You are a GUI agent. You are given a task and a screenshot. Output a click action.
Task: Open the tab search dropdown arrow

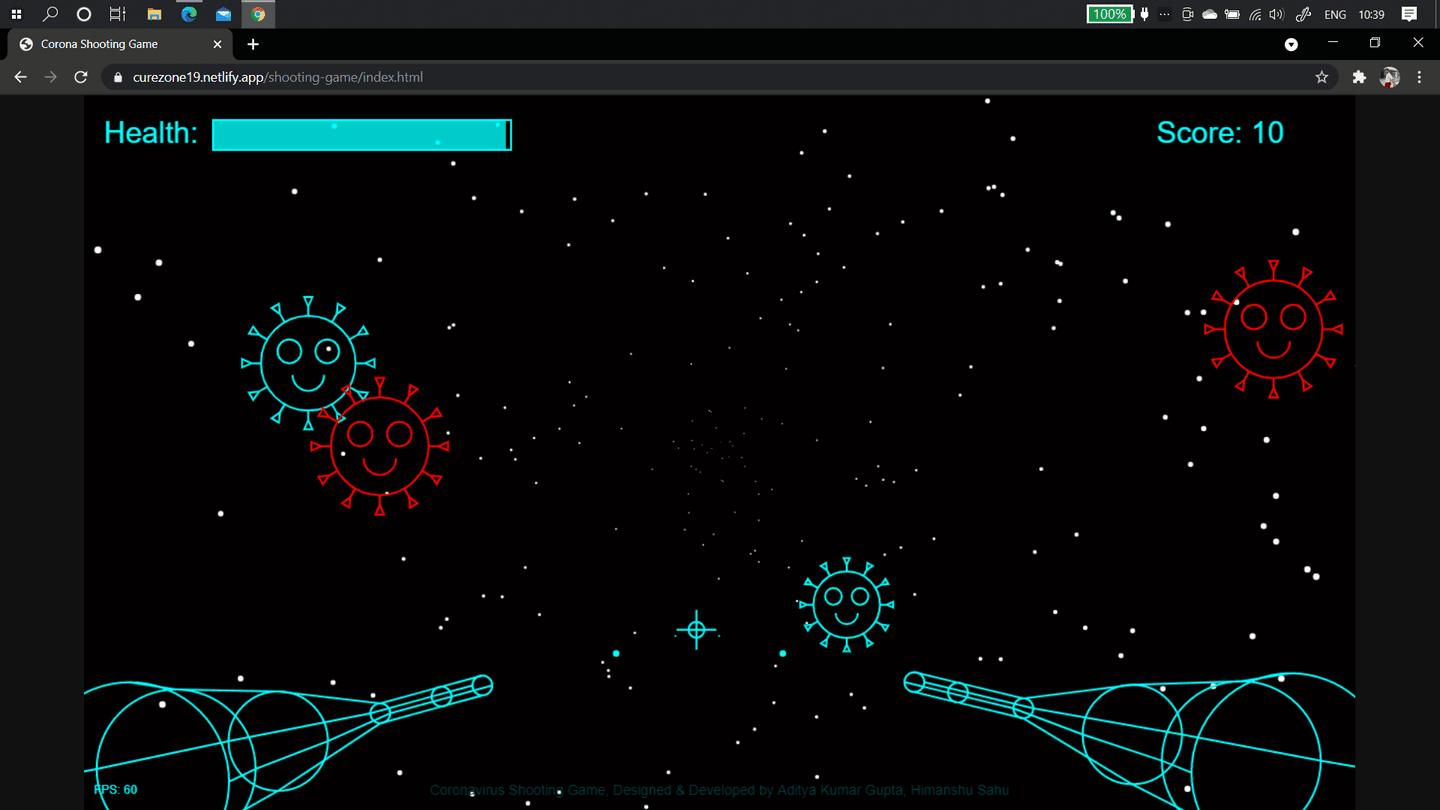tap(1291, 44)
